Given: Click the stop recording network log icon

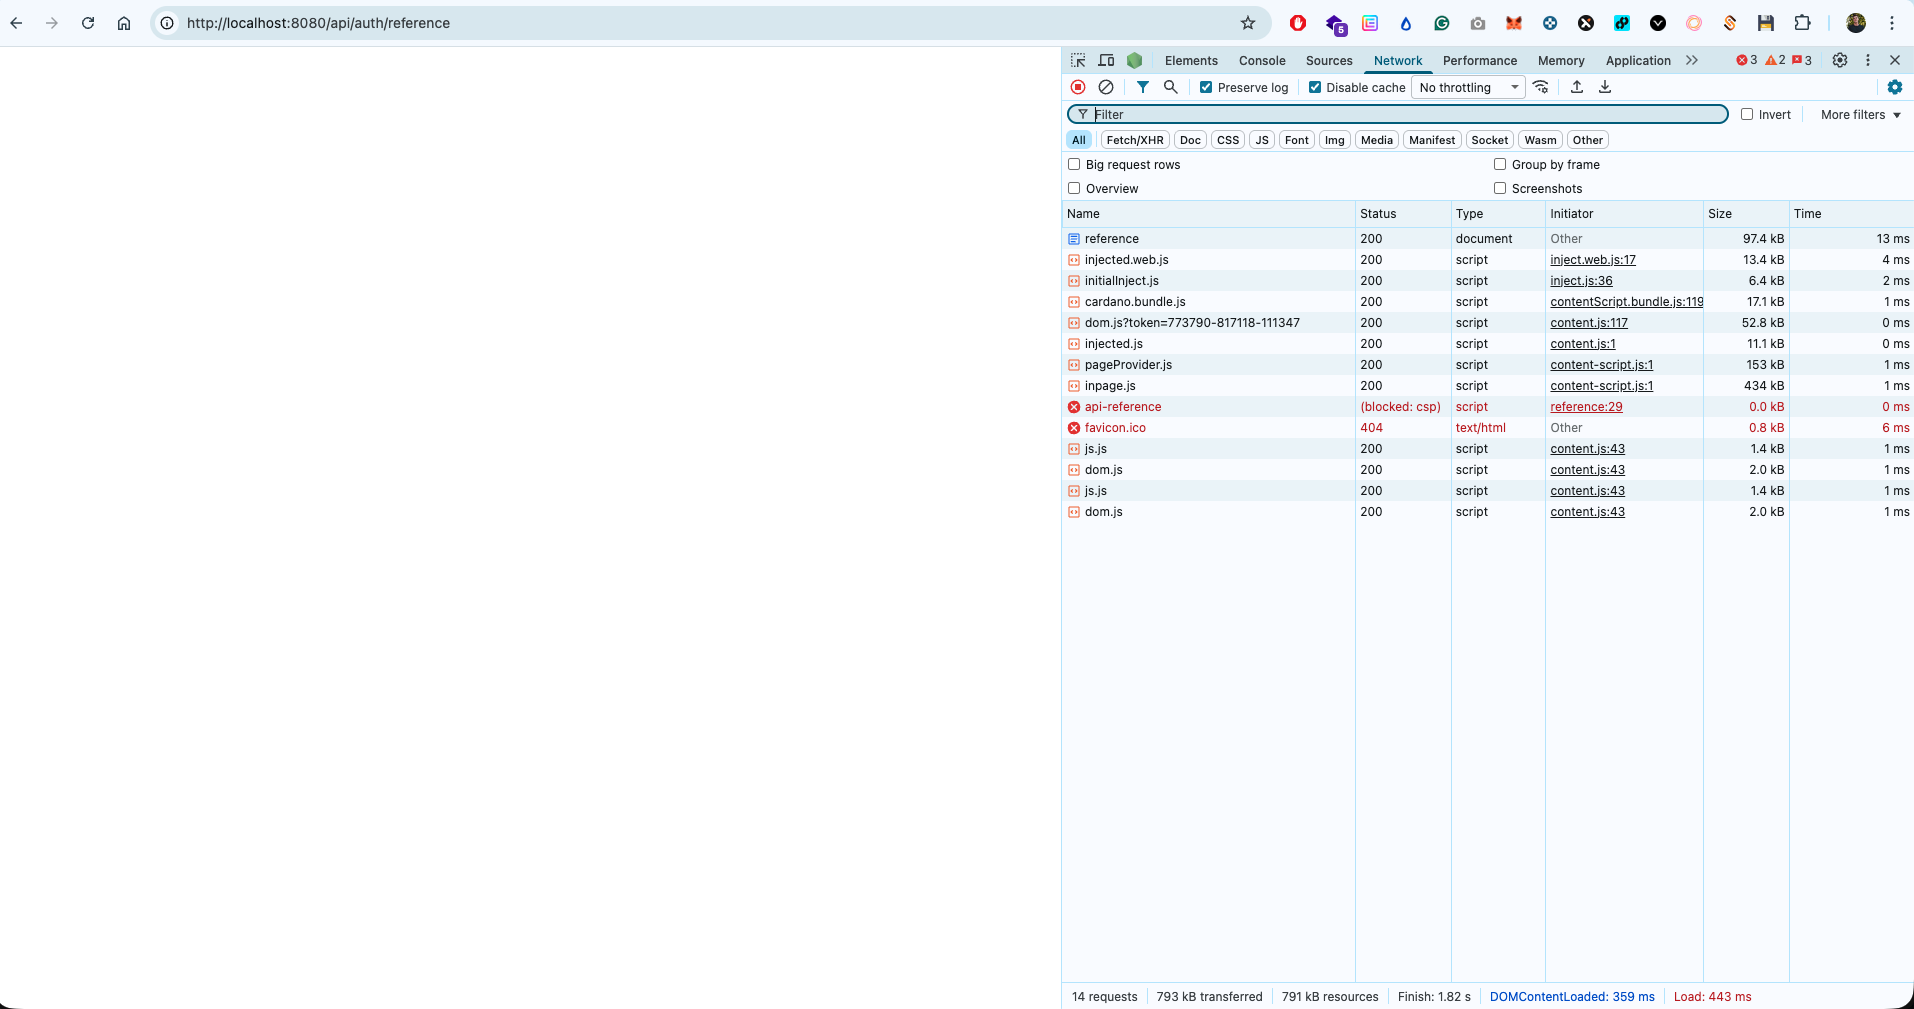Looking at the screenshot, I should (x=1078, y=87).
